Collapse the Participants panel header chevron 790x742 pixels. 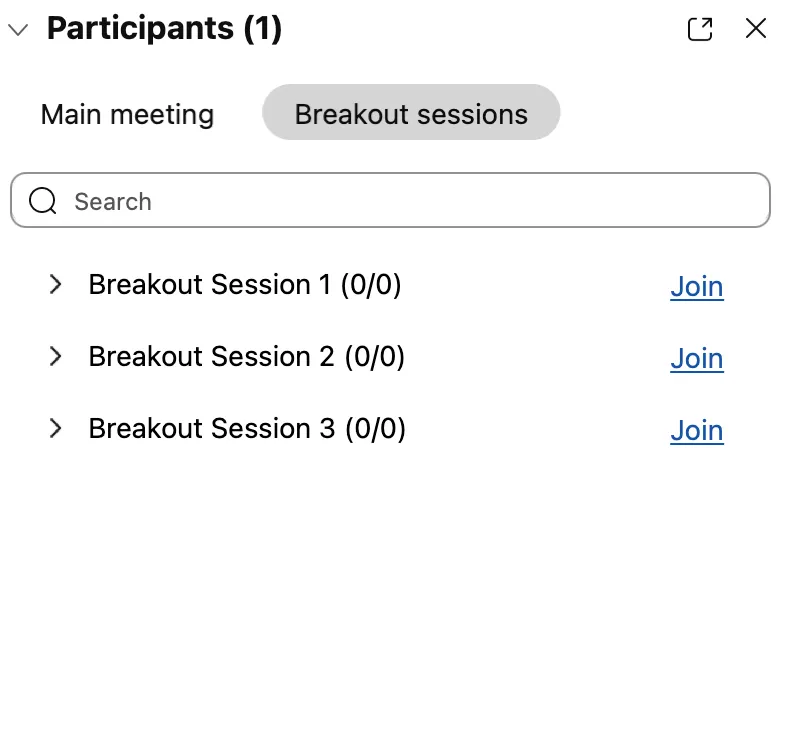point(18,30)
